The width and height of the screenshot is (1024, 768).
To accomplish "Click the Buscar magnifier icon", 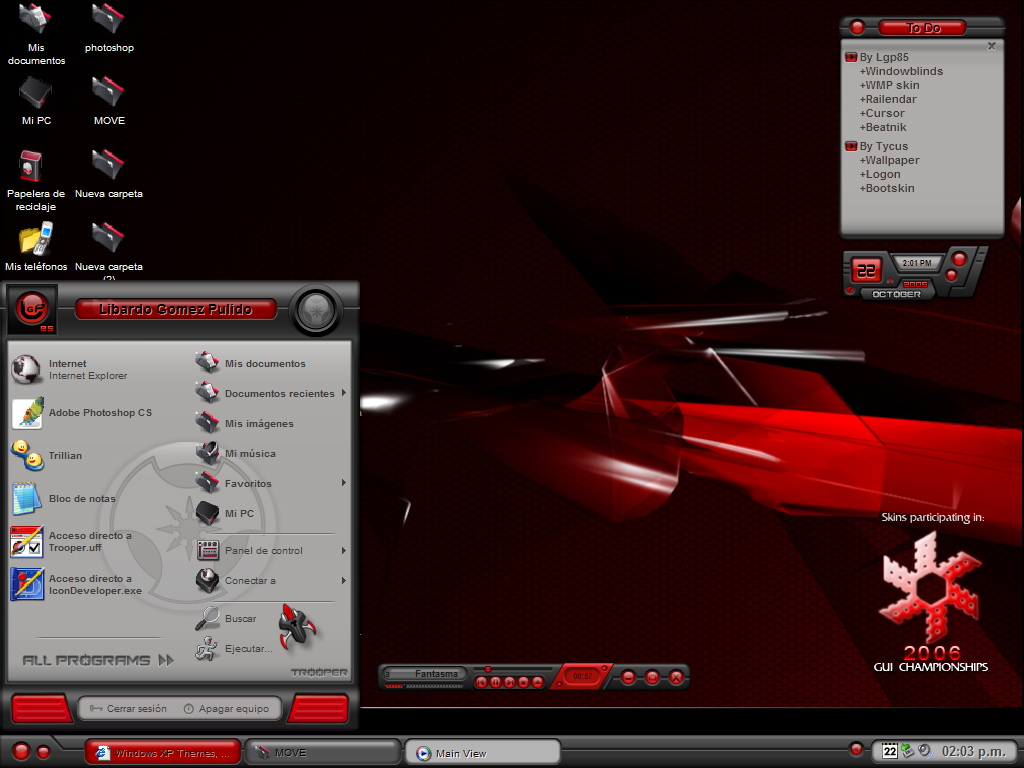I will [x=207, y=618].
